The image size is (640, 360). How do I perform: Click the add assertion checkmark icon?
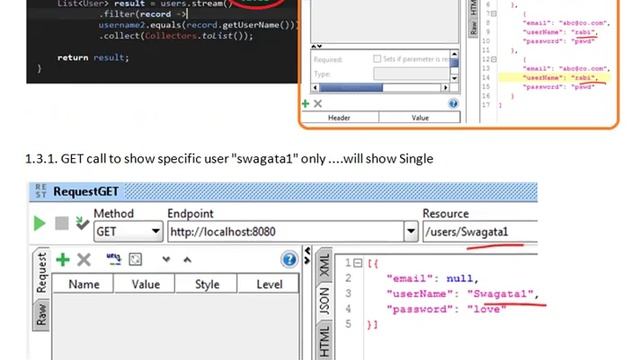82,223
